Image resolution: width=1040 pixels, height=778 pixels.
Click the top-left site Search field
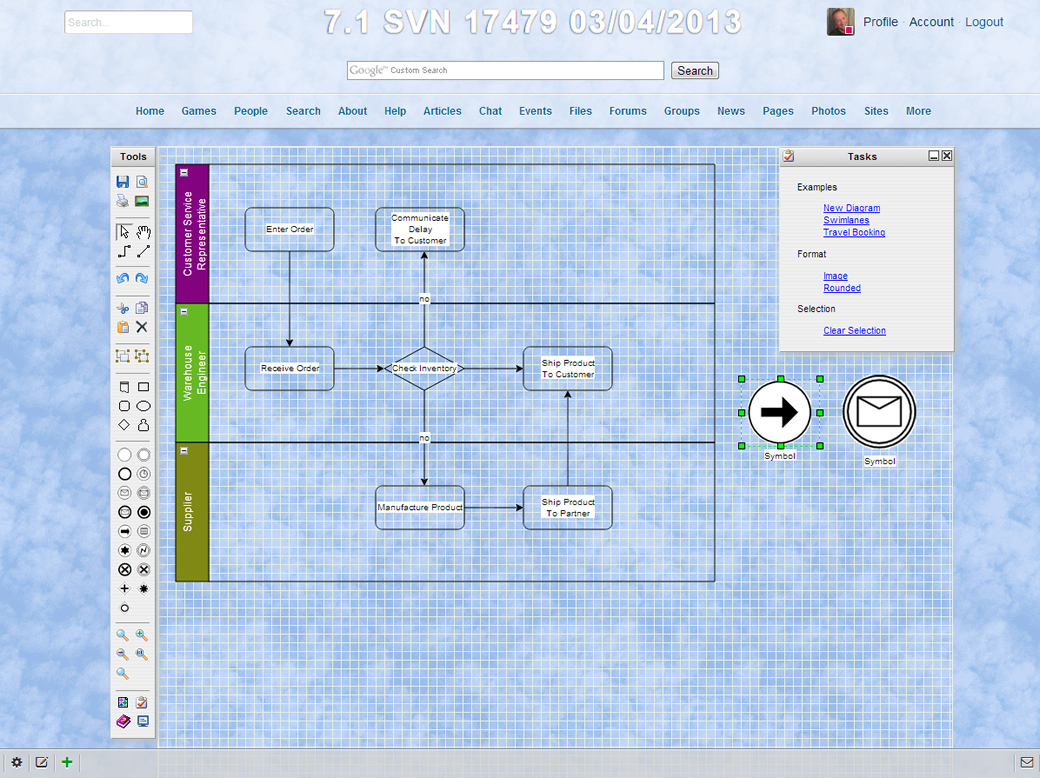pyautogui.click(x=128, y=22)
